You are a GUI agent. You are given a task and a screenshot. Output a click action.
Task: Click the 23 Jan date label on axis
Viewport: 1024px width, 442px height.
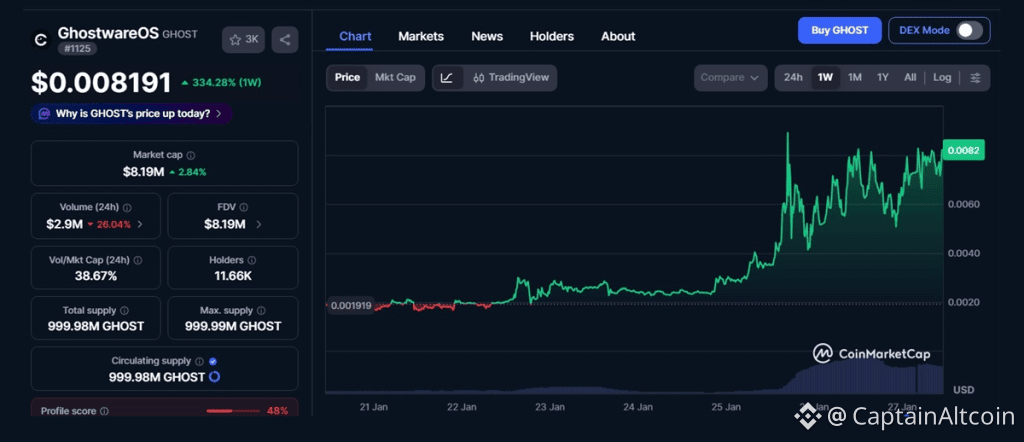(x=549, y=407)
